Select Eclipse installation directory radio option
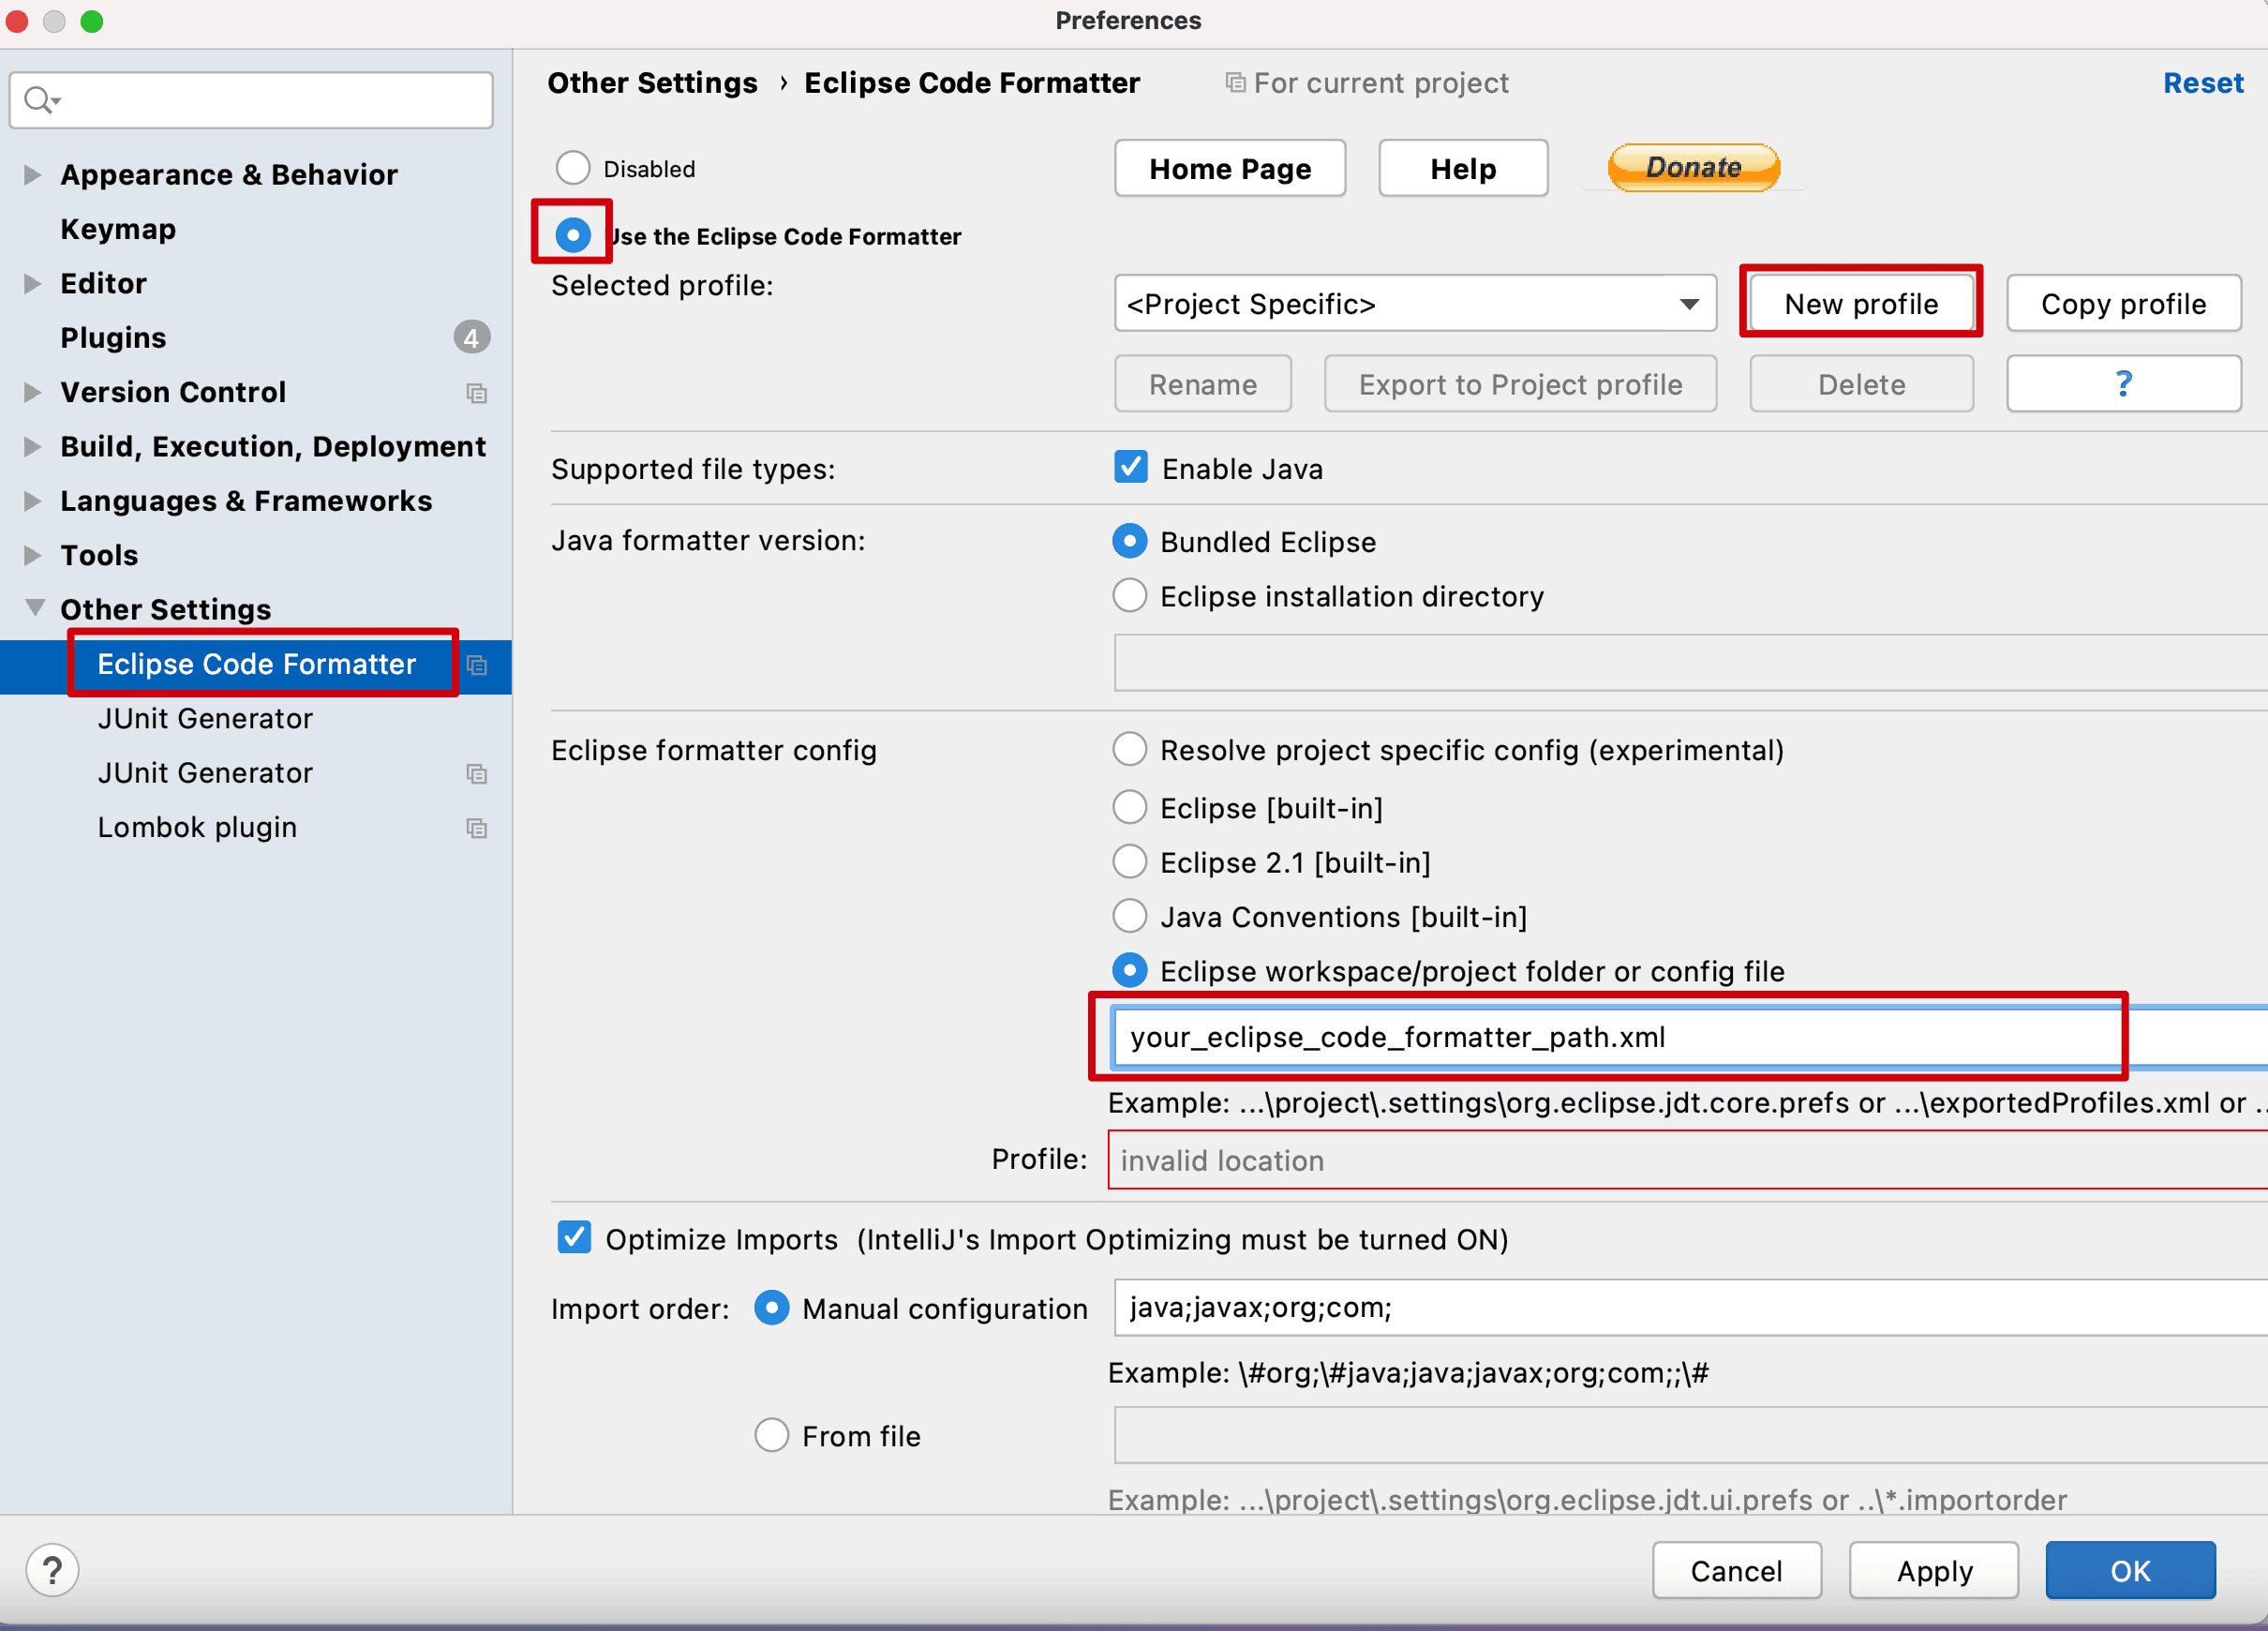Viewport: 2268px width, 1631px height. pos(1130,596)
